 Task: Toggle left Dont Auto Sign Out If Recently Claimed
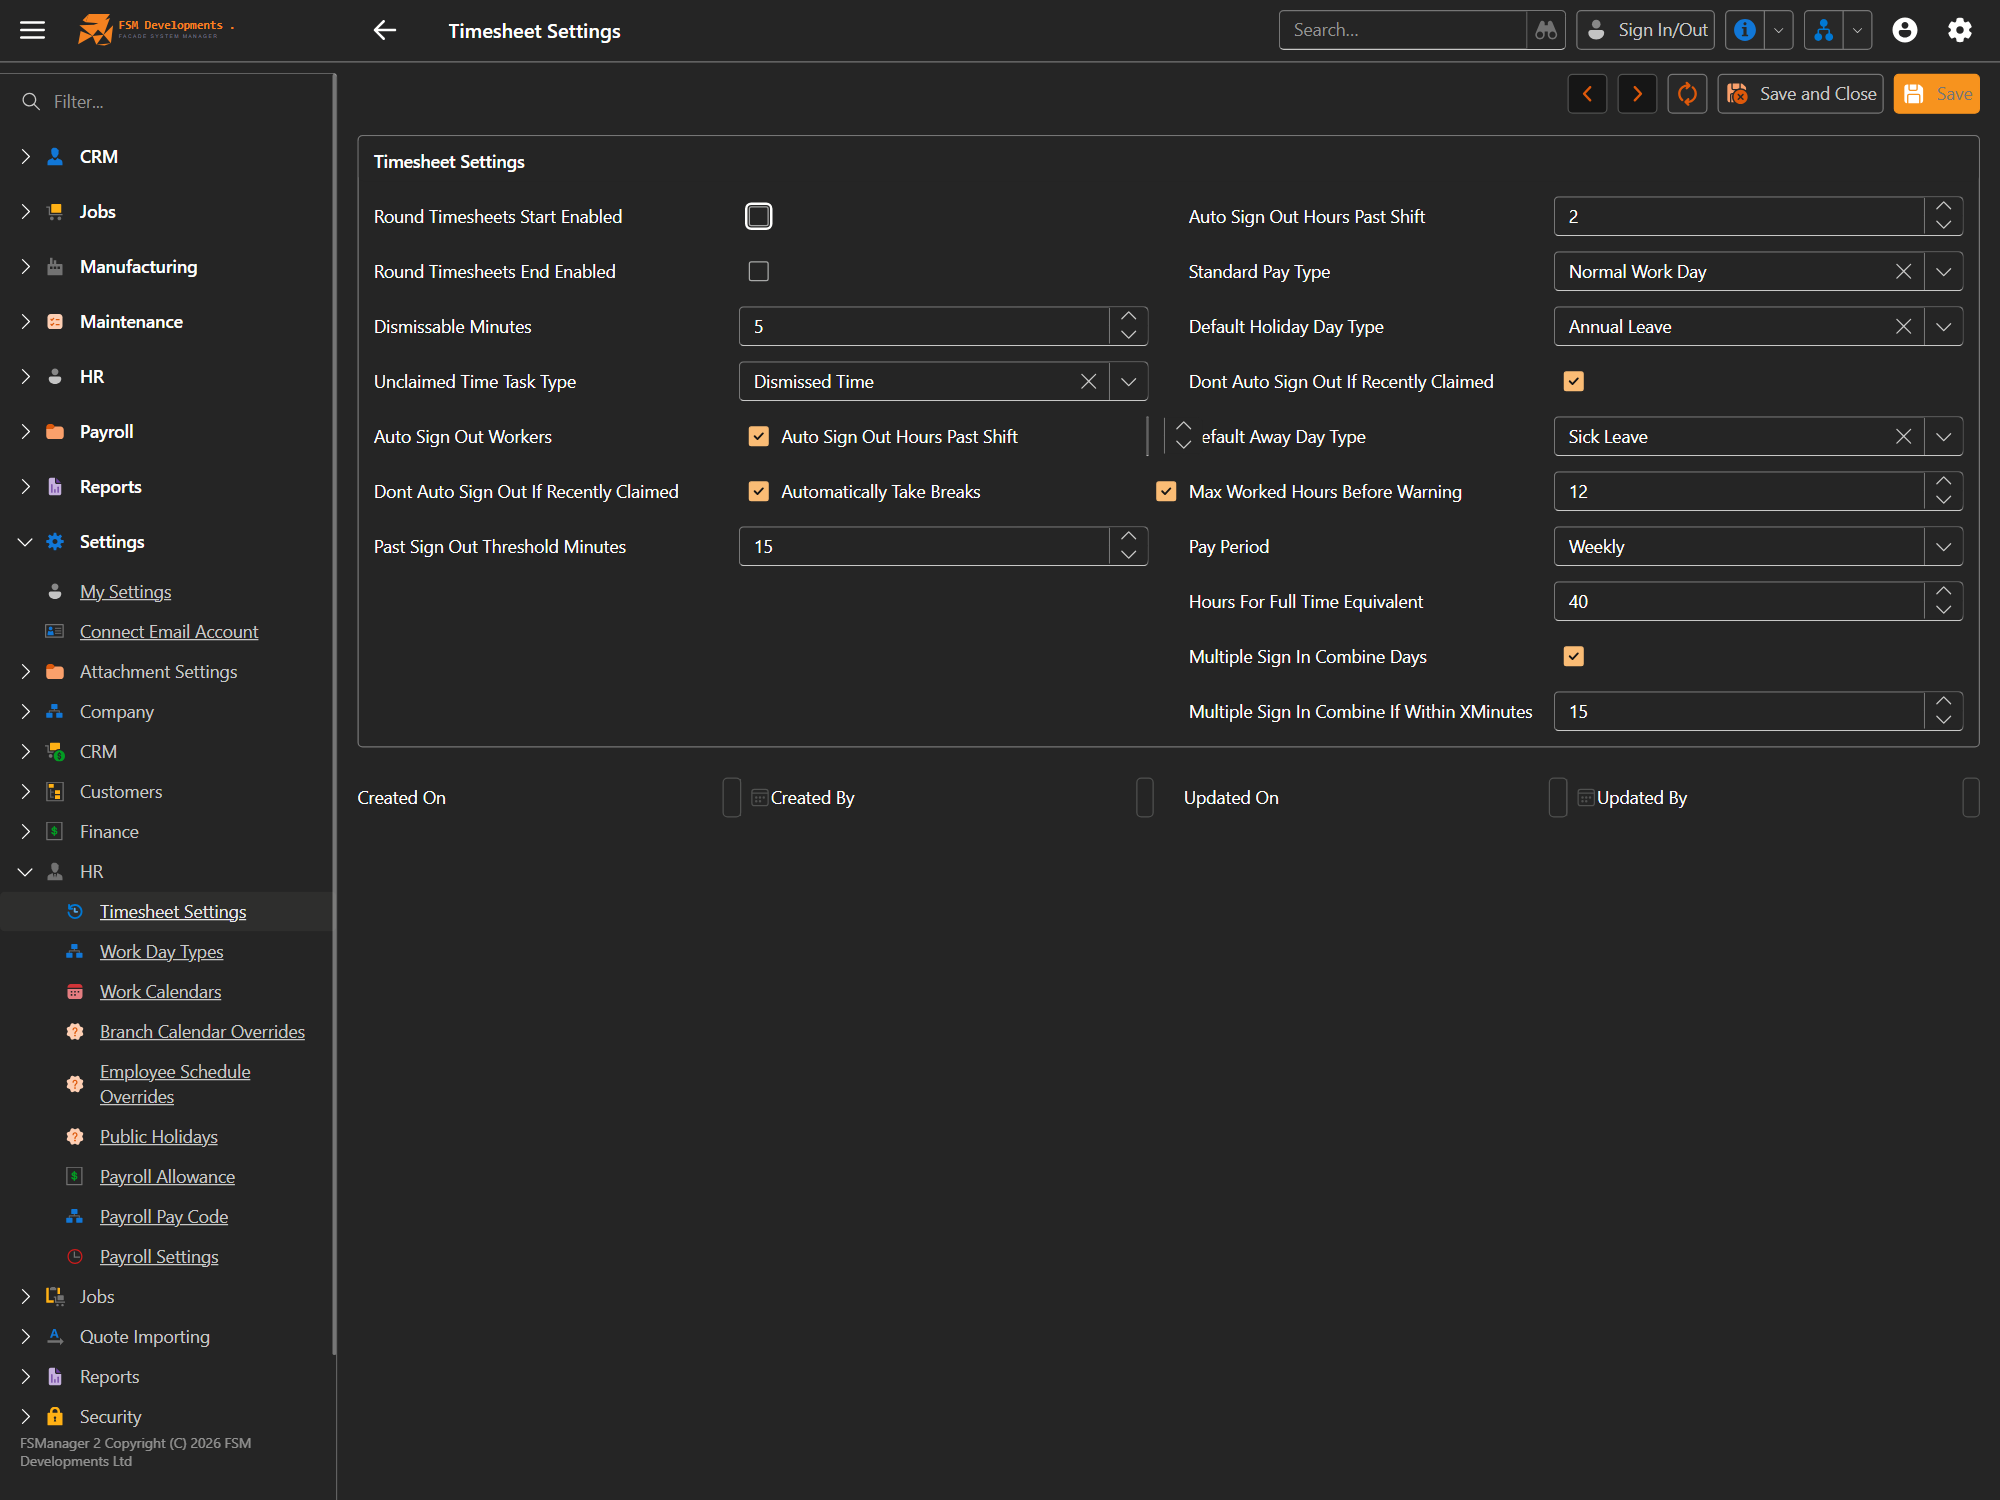coord(759,492)
